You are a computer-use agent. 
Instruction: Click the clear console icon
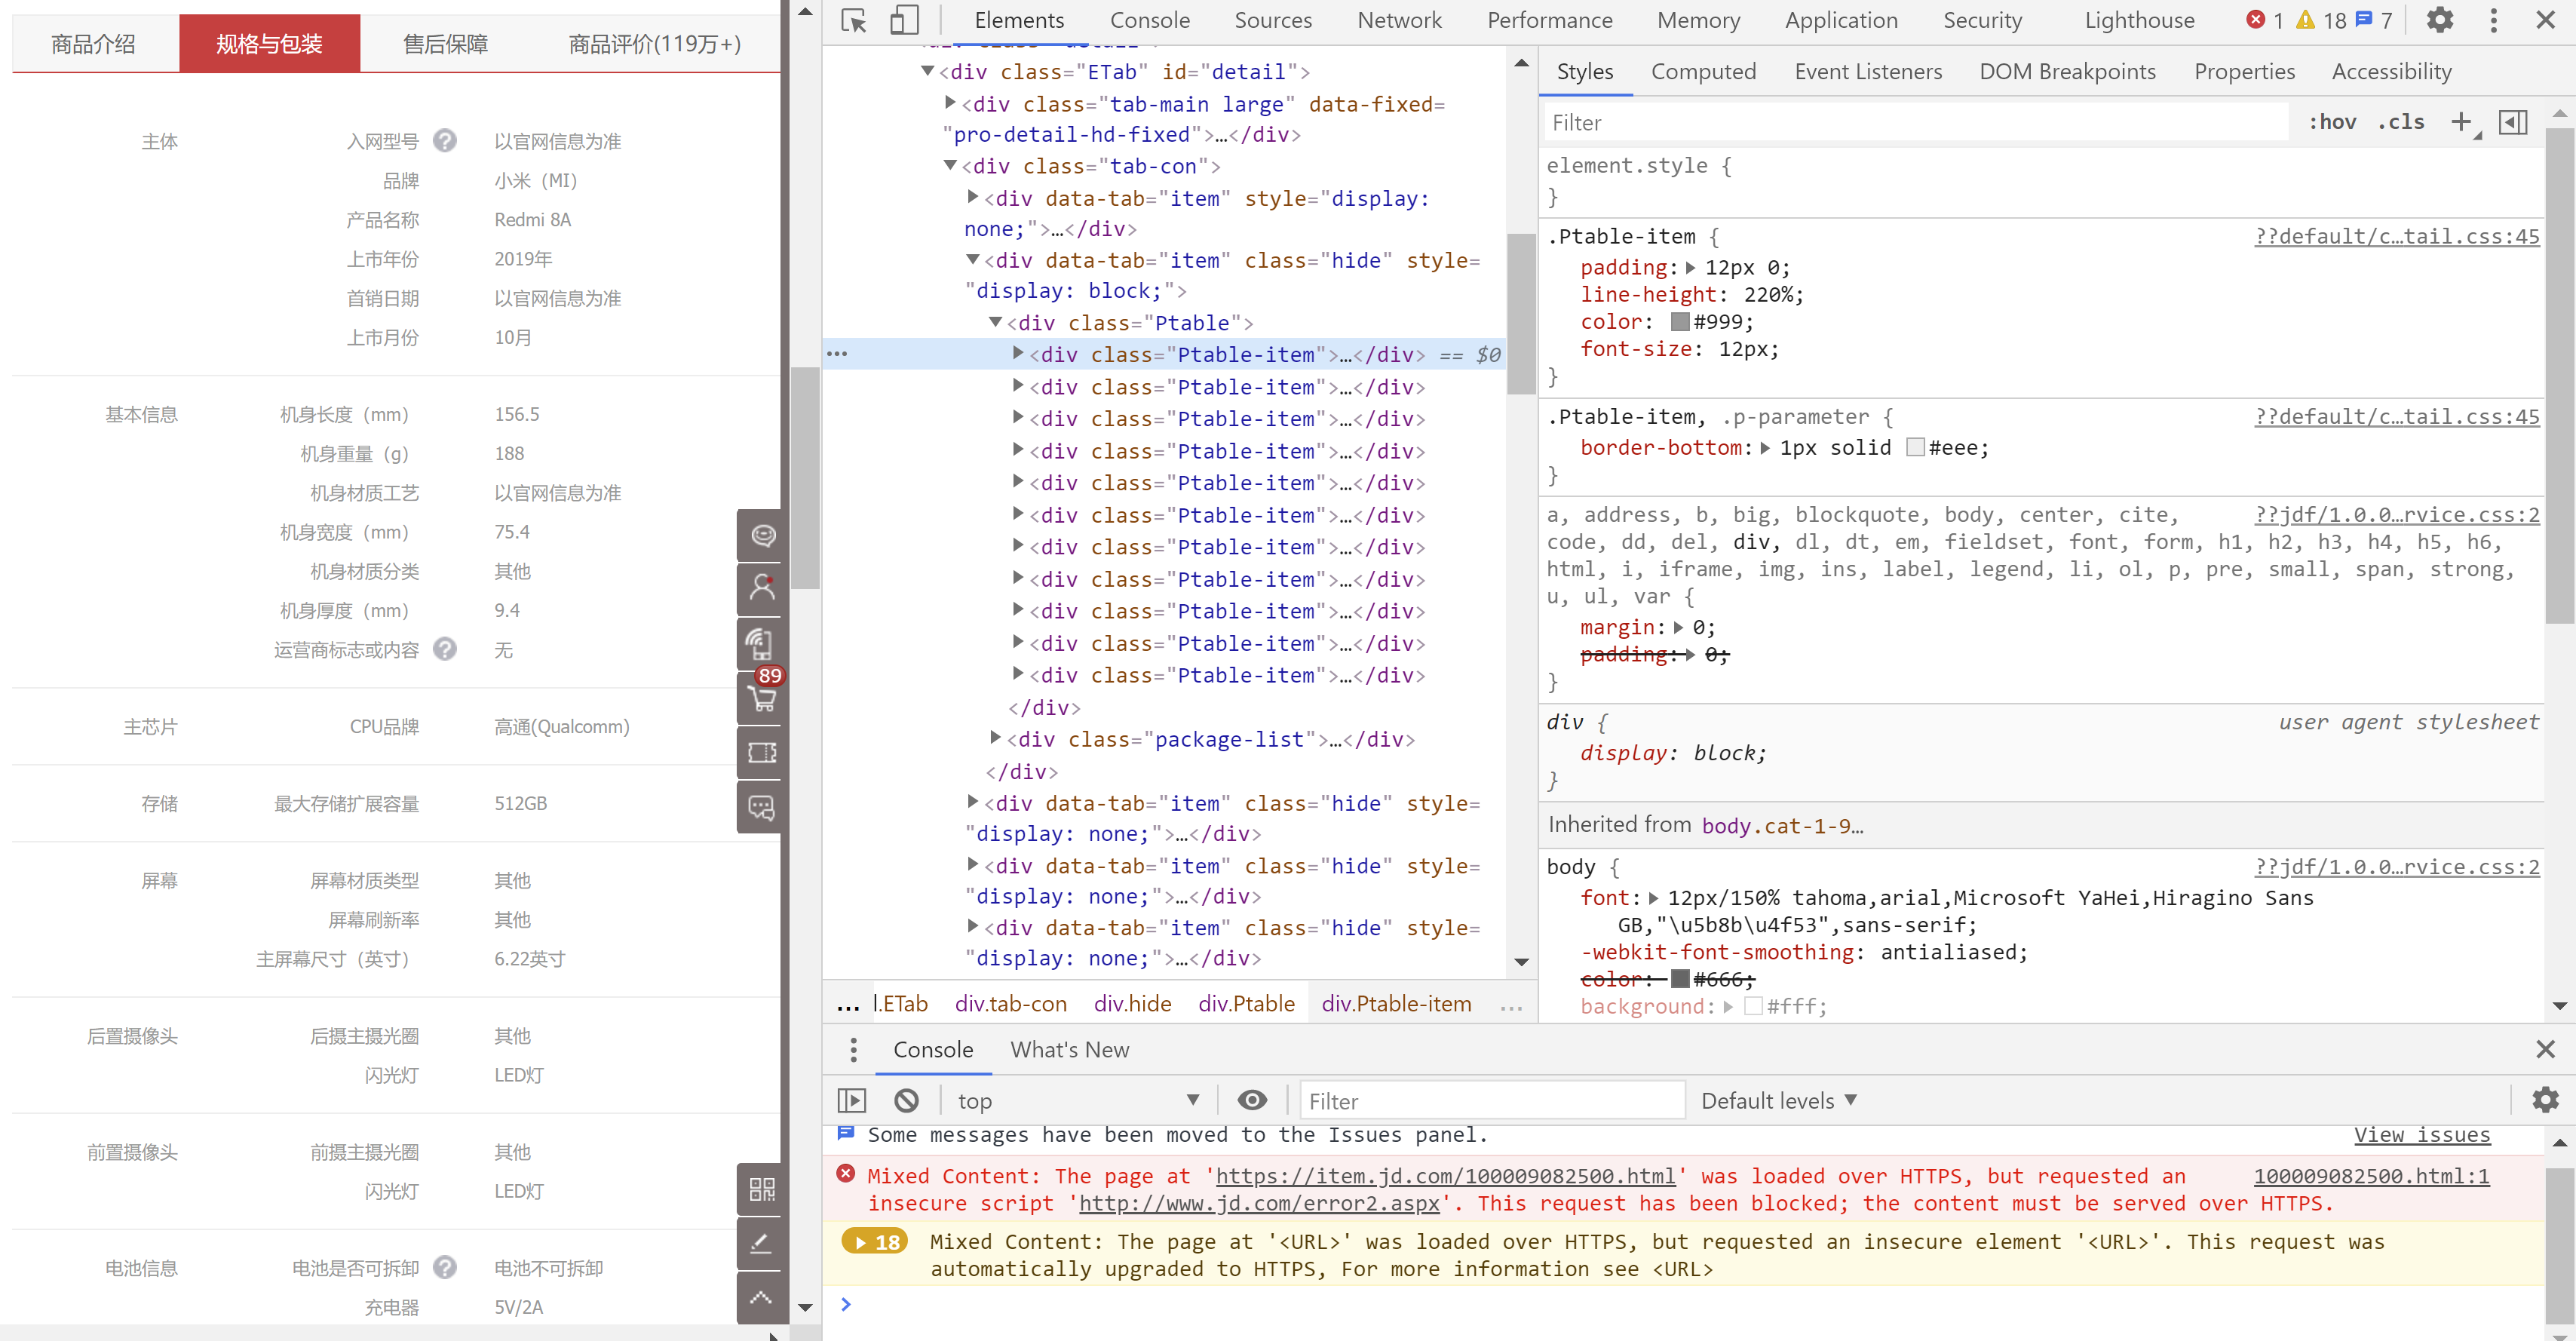(x=906, y=1101)
